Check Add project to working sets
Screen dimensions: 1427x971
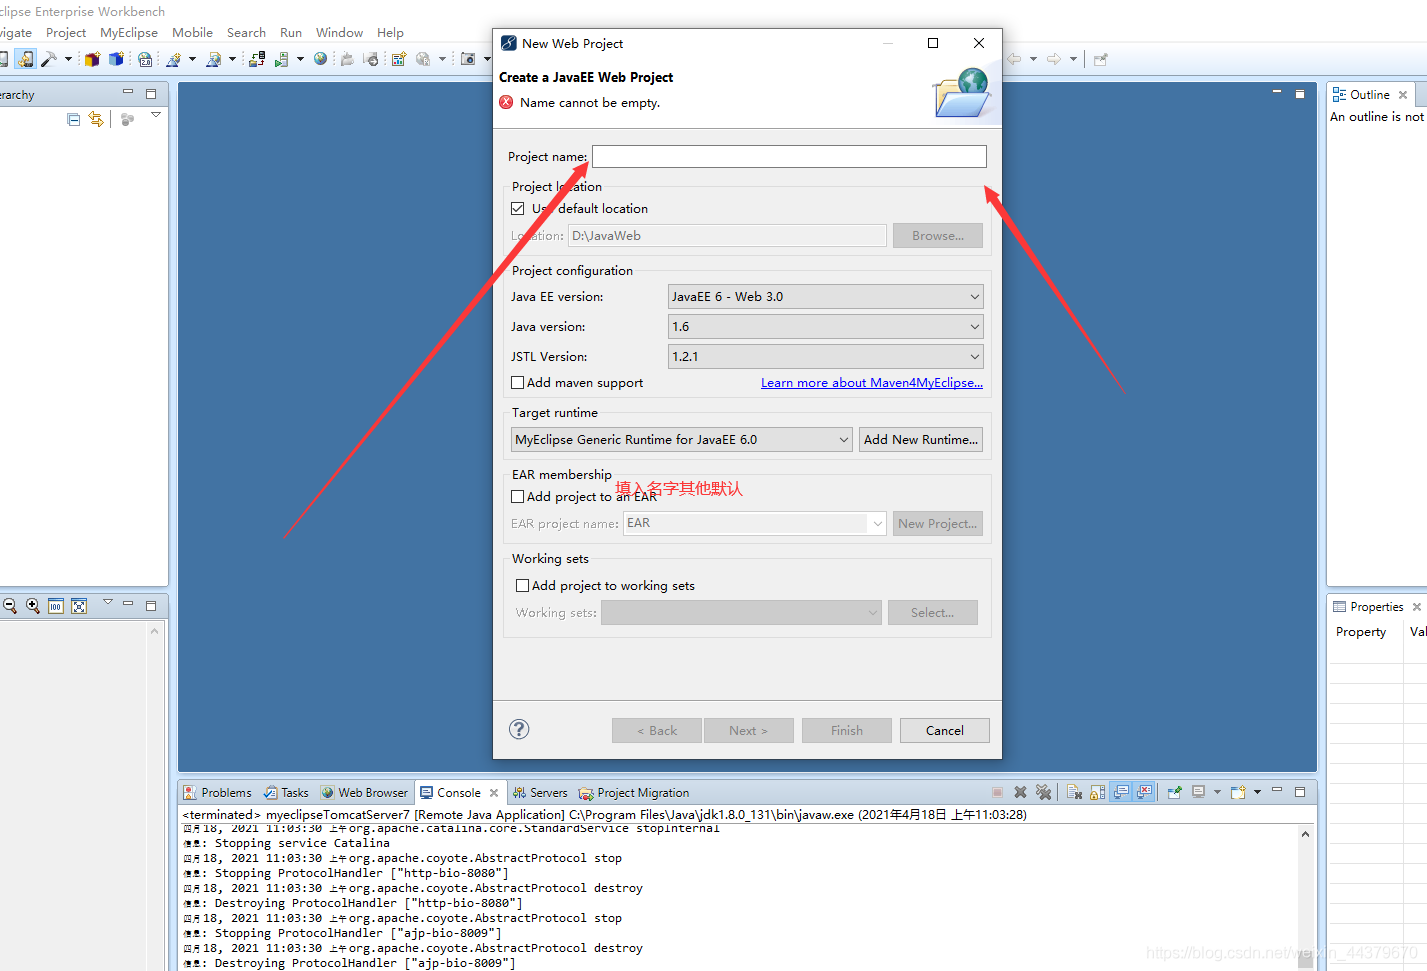tap(522, 586)
